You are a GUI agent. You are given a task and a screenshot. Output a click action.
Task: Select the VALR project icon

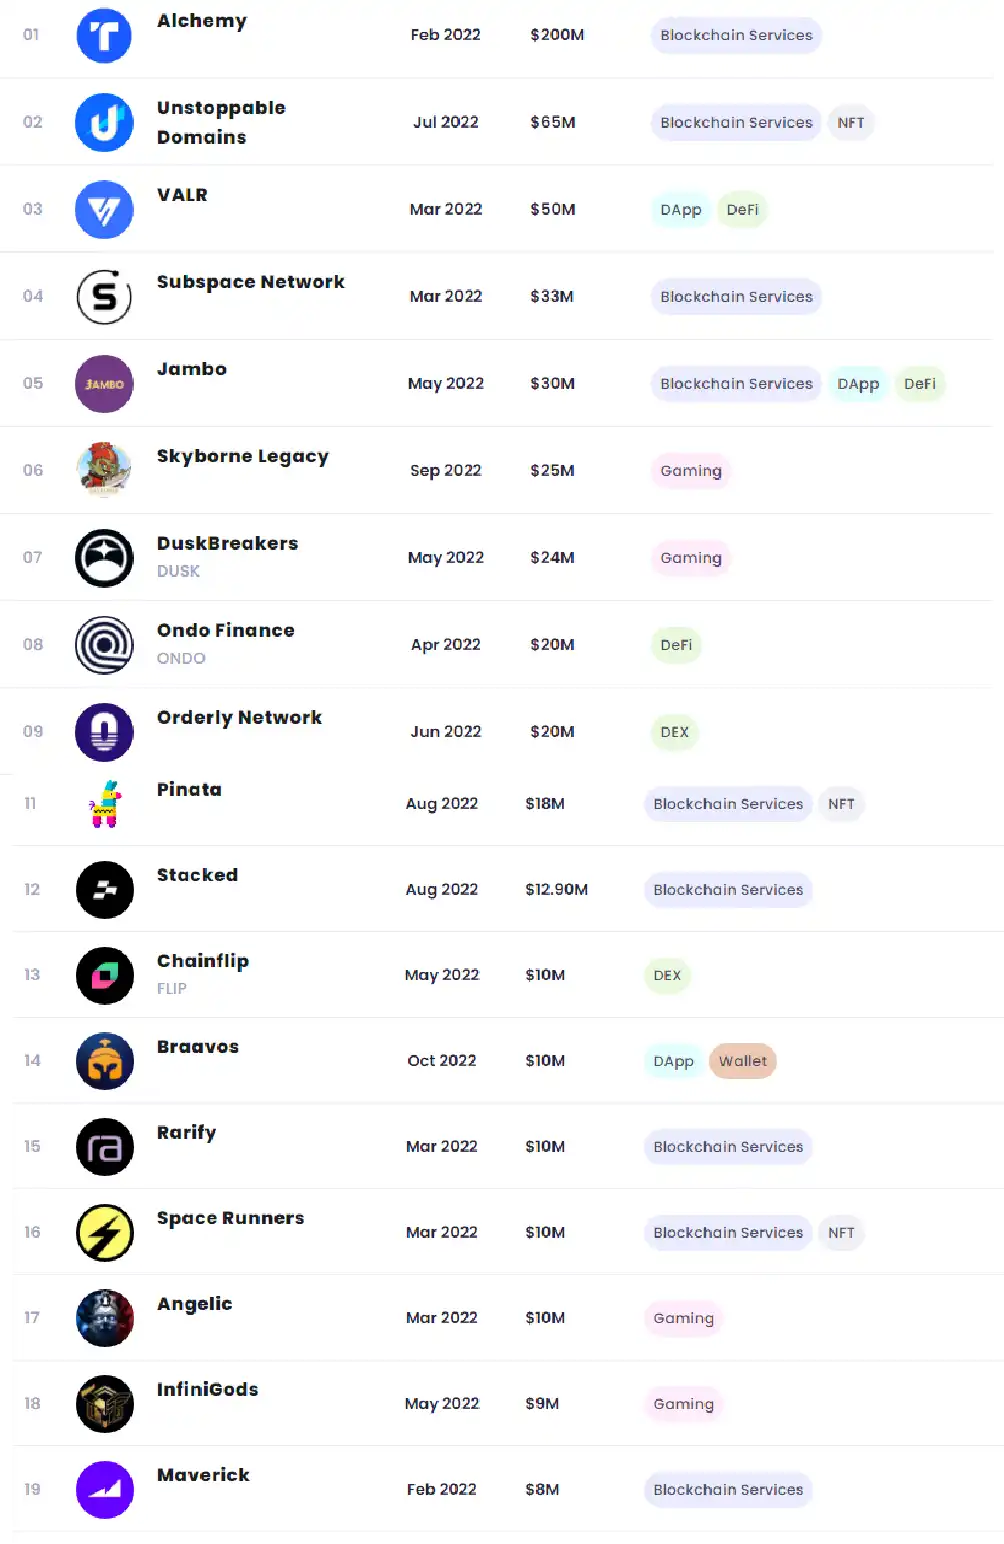tap(104, 209)
